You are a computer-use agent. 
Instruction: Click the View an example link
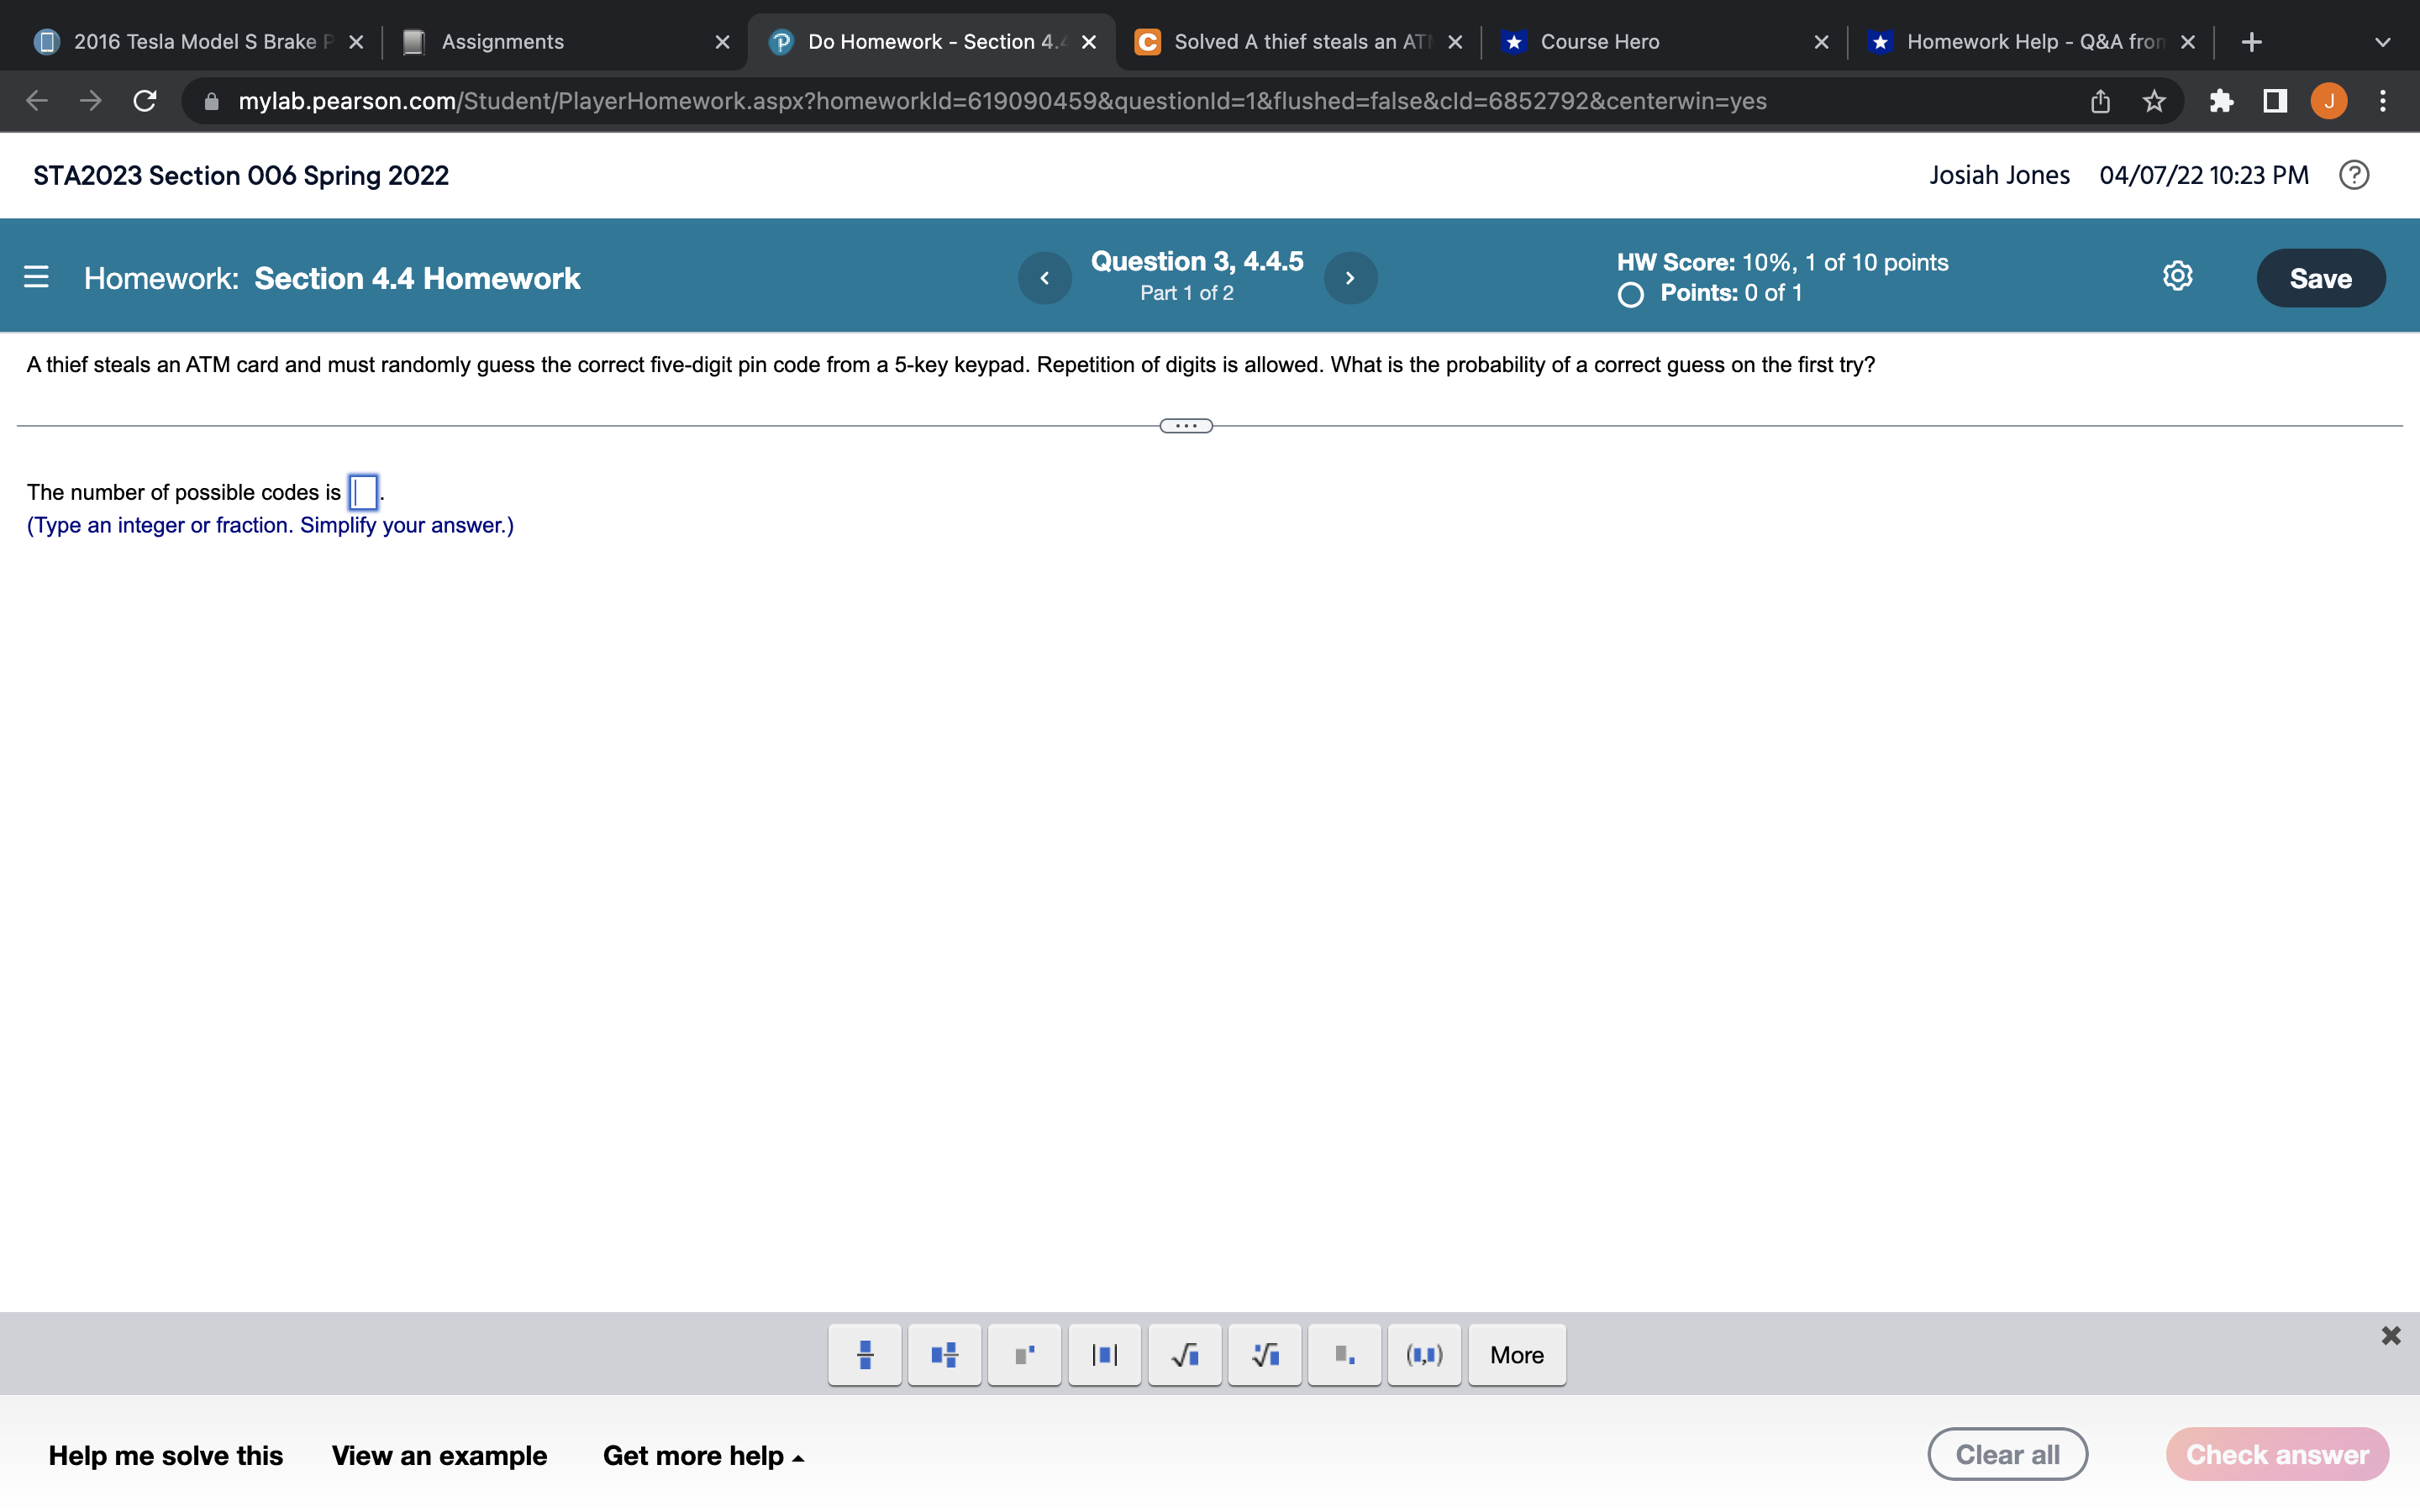[x=439, y=1455]
